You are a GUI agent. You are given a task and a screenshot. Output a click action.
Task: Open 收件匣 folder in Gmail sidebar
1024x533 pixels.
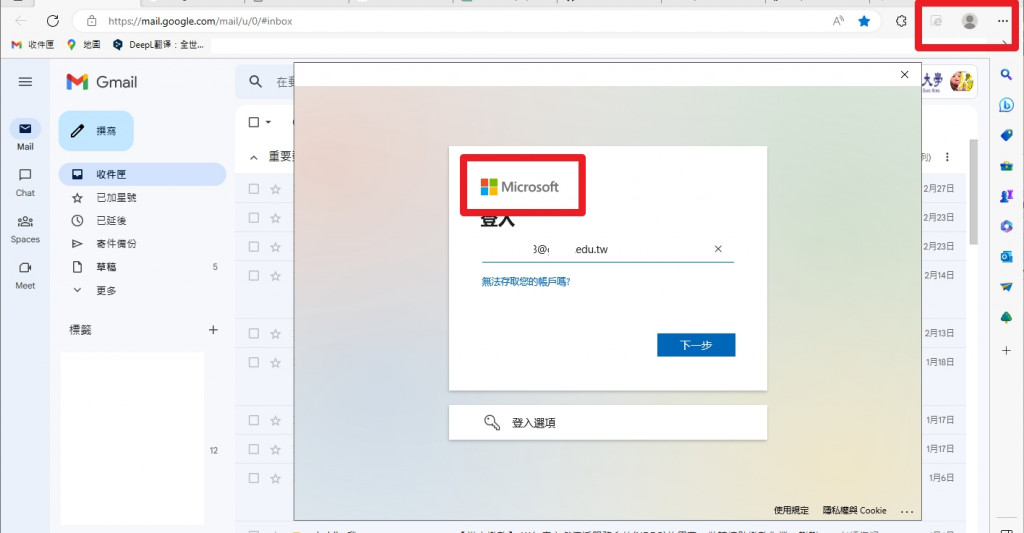point(142,174)
